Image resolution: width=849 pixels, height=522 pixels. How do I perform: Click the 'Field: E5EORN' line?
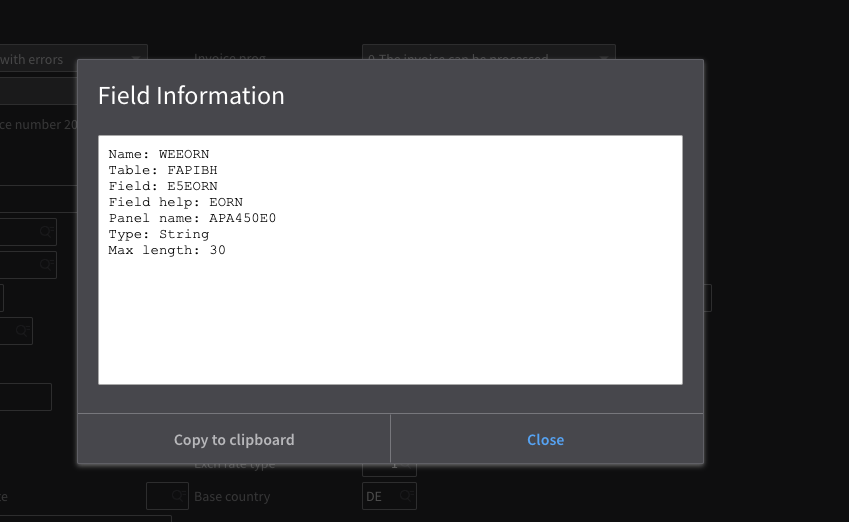pos(163,186)
